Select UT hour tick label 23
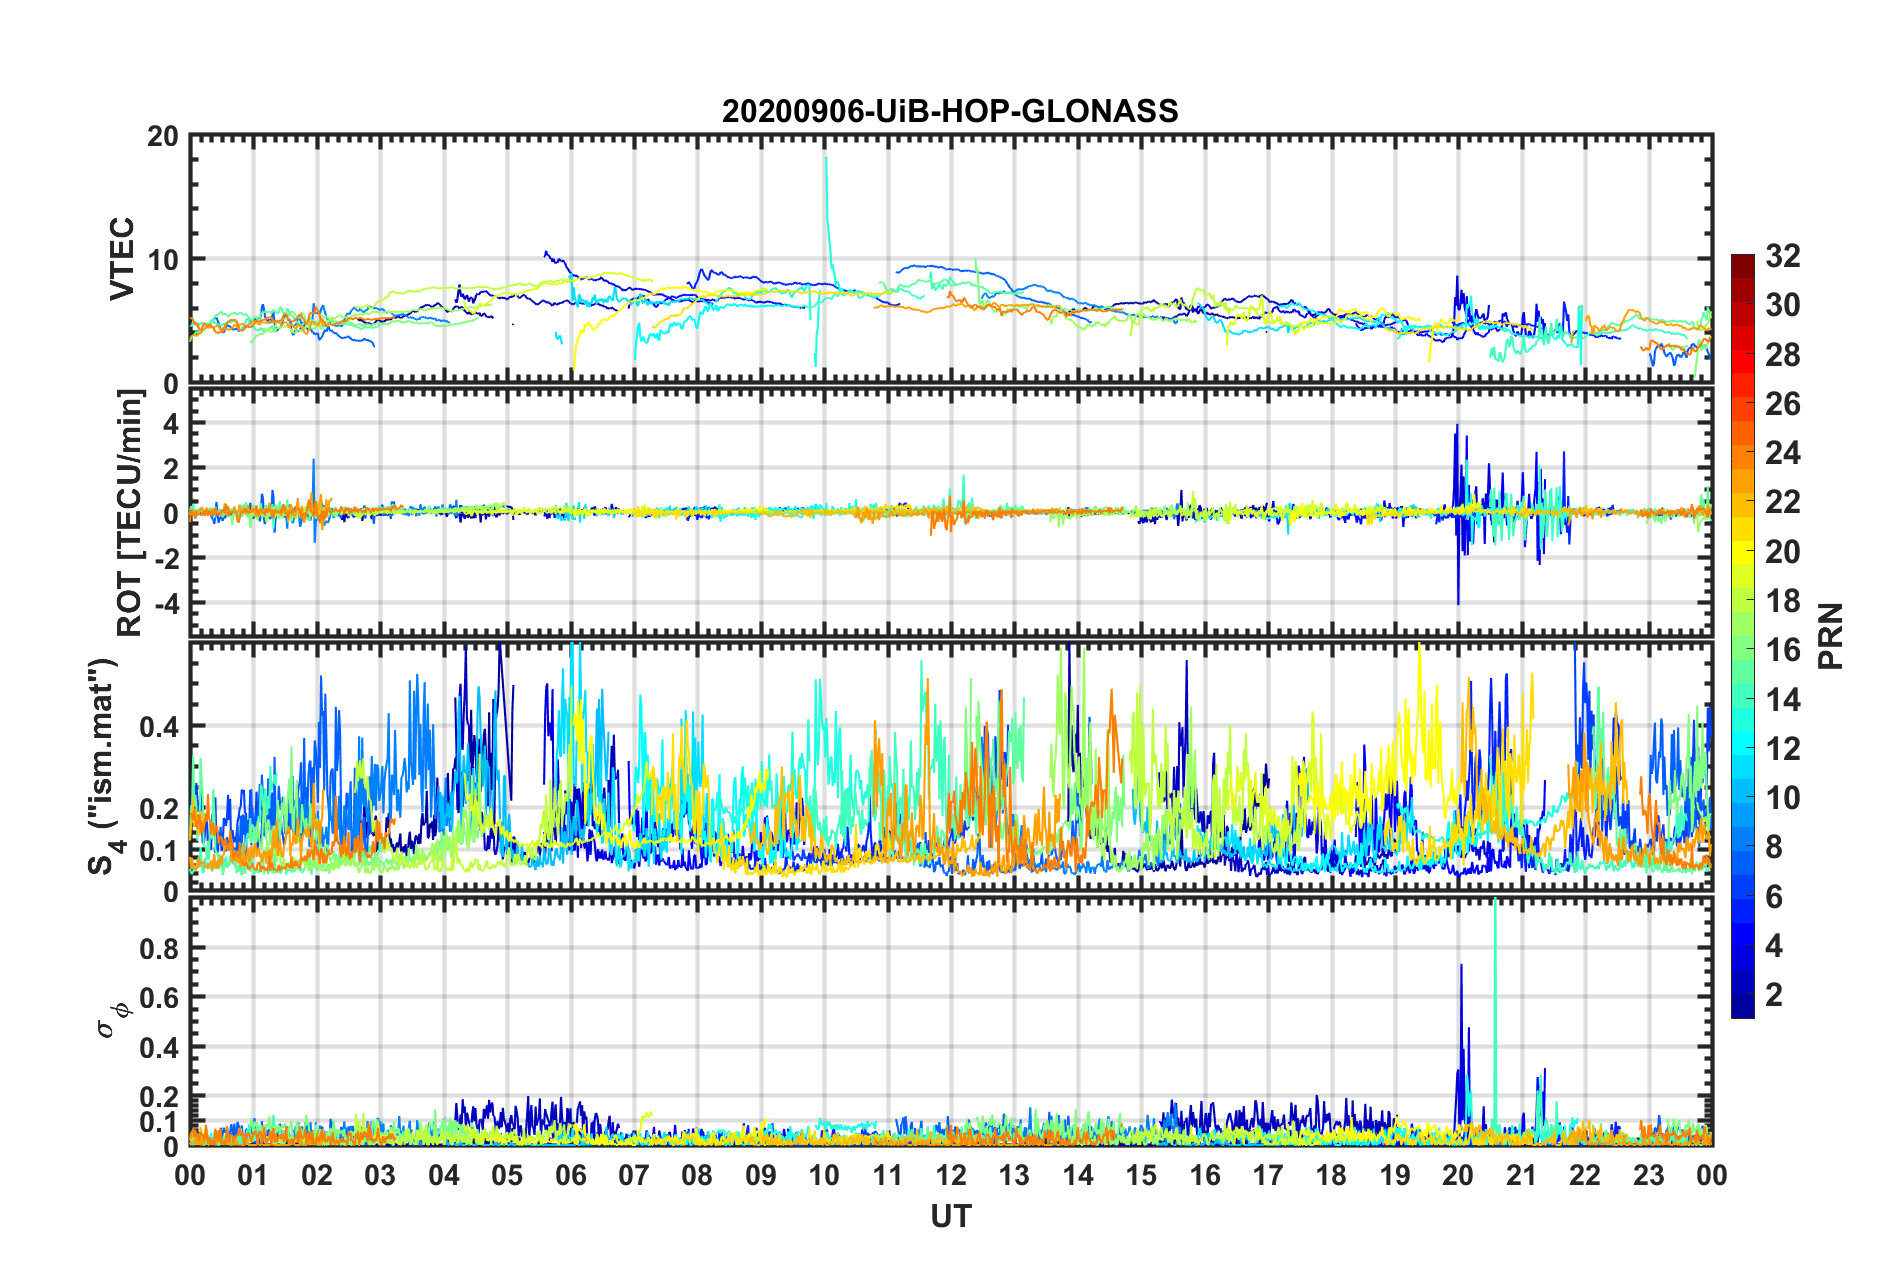Screen dimensions: 1902x1272 (x=1649, y=1175)
